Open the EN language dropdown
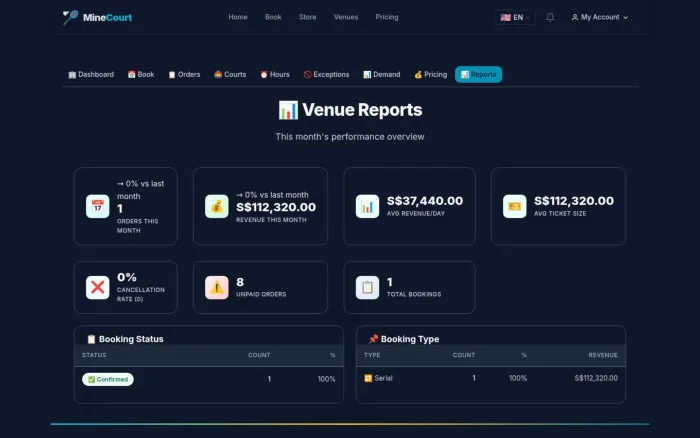Screen dimensions: 700x438 point(515,17)
